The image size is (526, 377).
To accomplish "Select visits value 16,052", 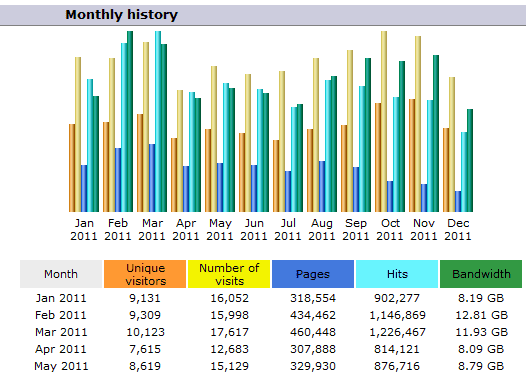I will 229,299.
